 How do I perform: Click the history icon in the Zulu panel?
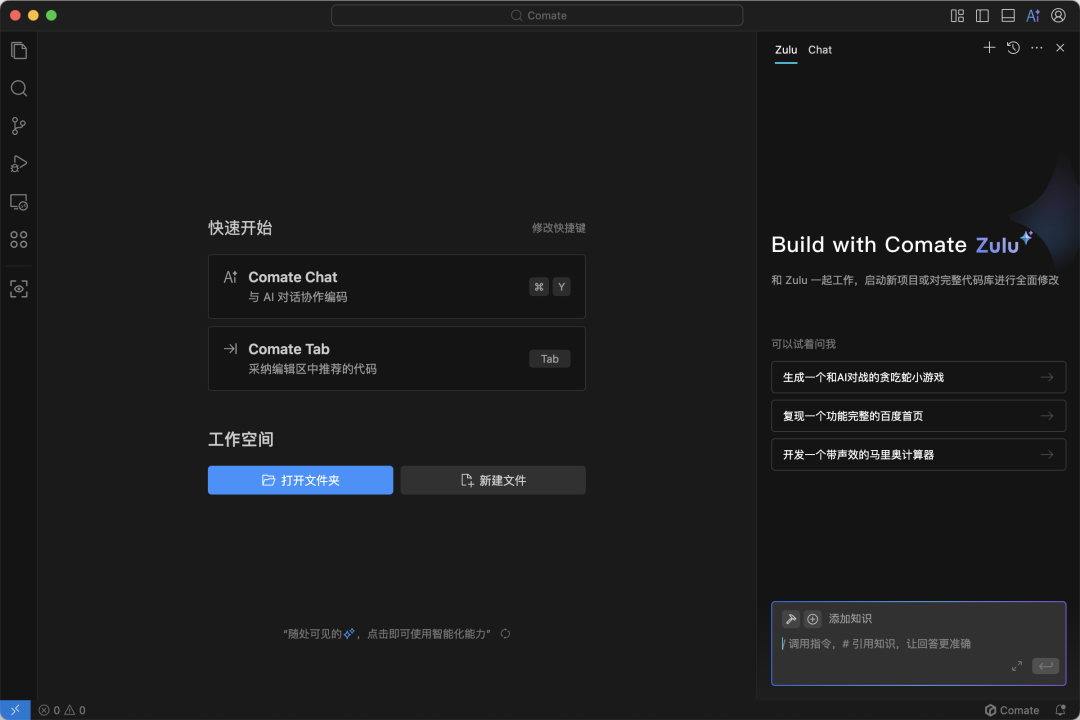tap(1013, 47)
